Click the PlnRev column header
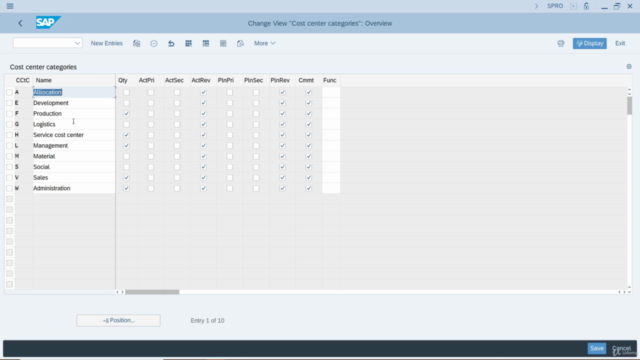The width and height of the screenshot is (640, 360). coord(282,80)
